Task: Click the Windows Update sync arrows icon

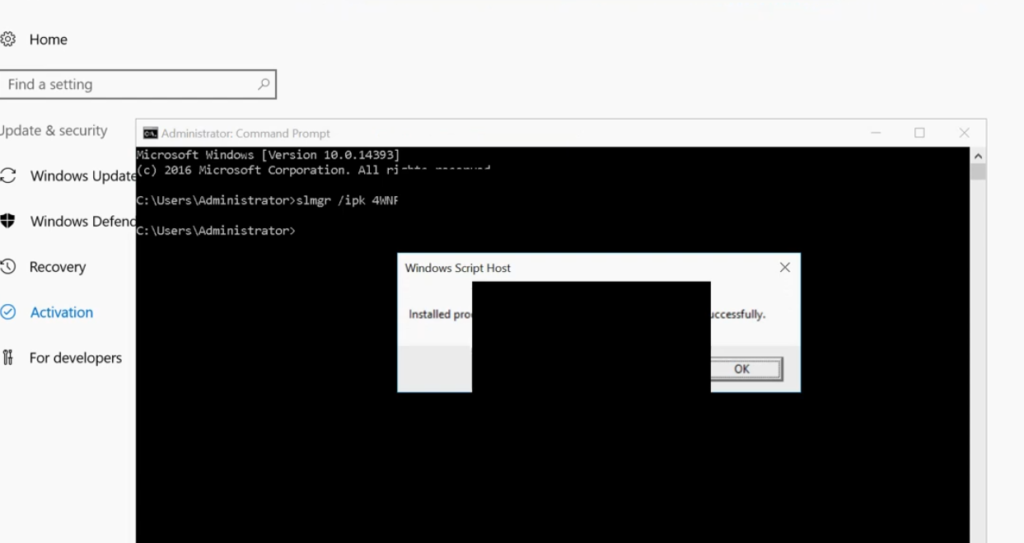Action: (x=8, y=176)
